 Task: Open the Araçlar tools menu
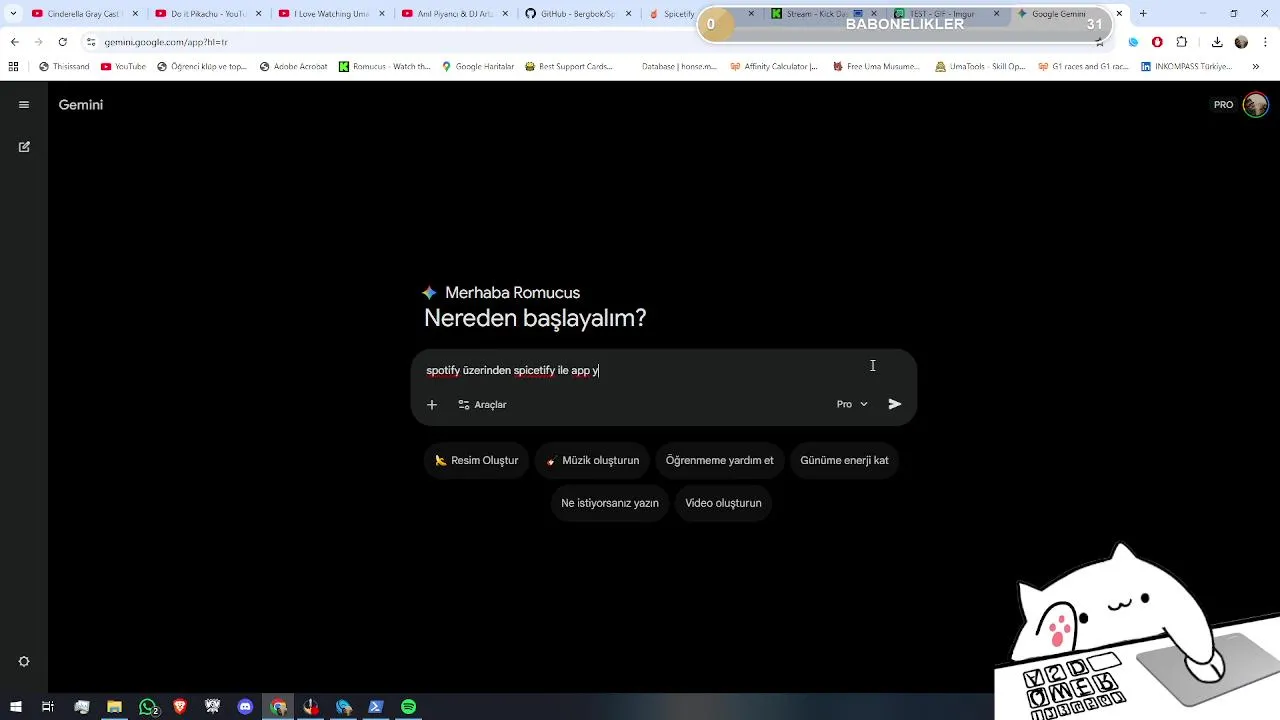click(x=482, y=405)
